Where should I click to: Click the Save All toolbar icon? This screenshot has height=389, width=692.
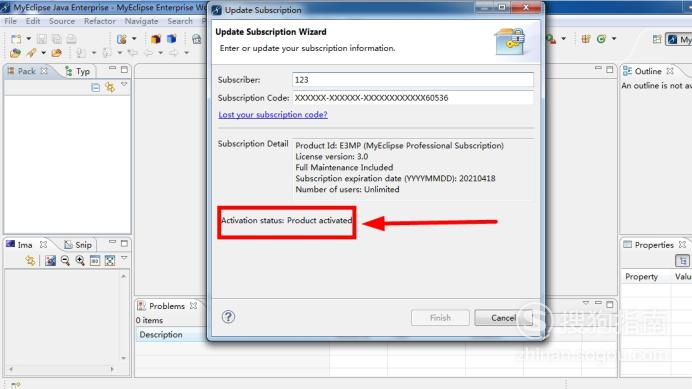[x=57, y=39]
